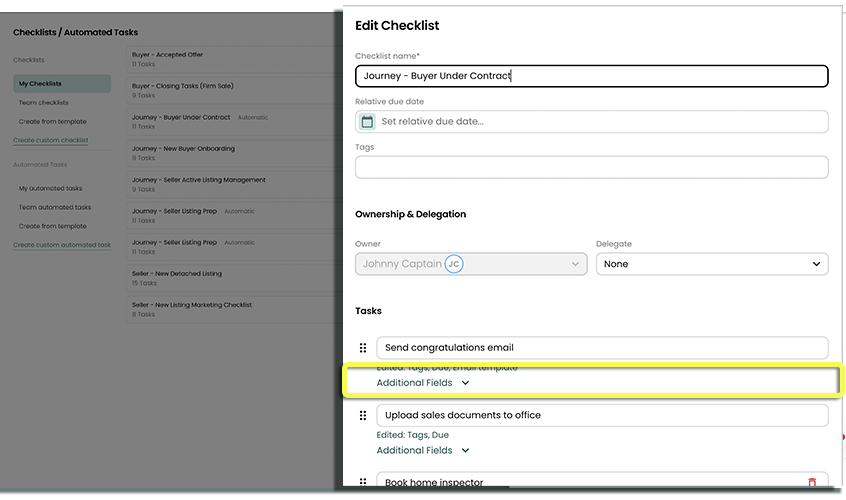The image size is (846, 500).
Task: Click drag handle beside Upload sales documents task
Action: pyautogui.click(x=363, y=415)
